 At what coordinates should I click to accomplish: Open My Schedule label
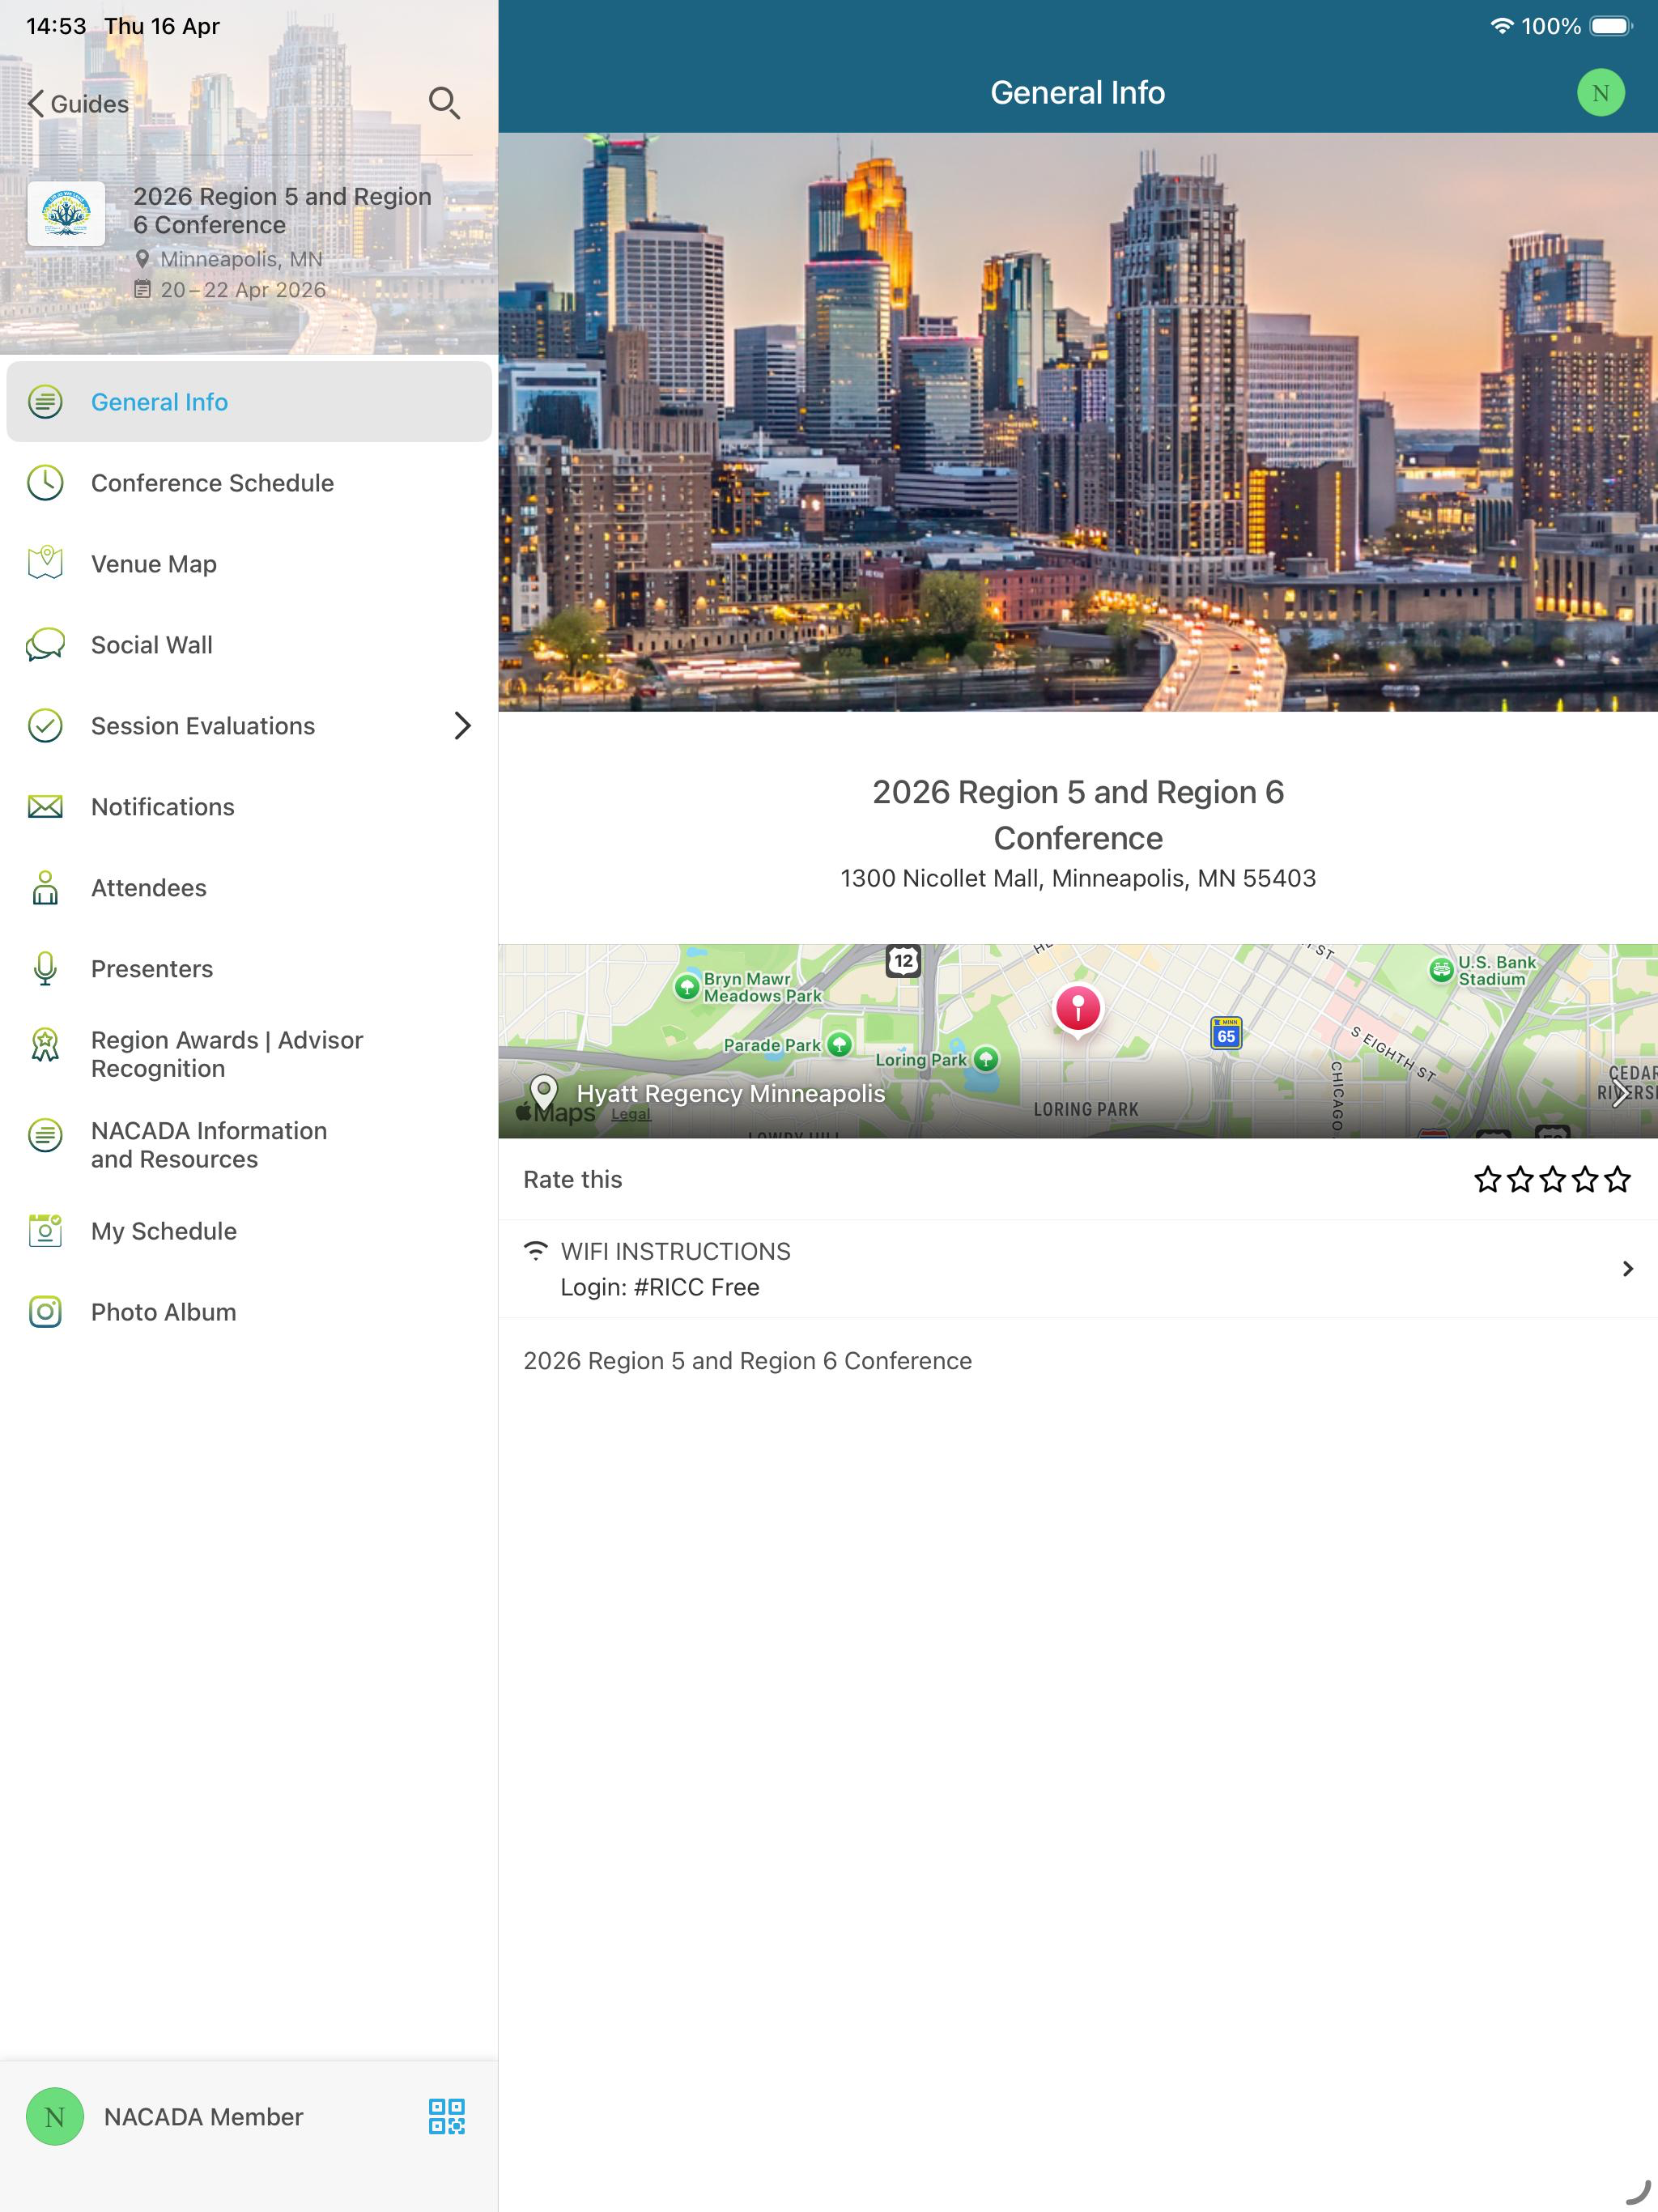[164, 1231]
